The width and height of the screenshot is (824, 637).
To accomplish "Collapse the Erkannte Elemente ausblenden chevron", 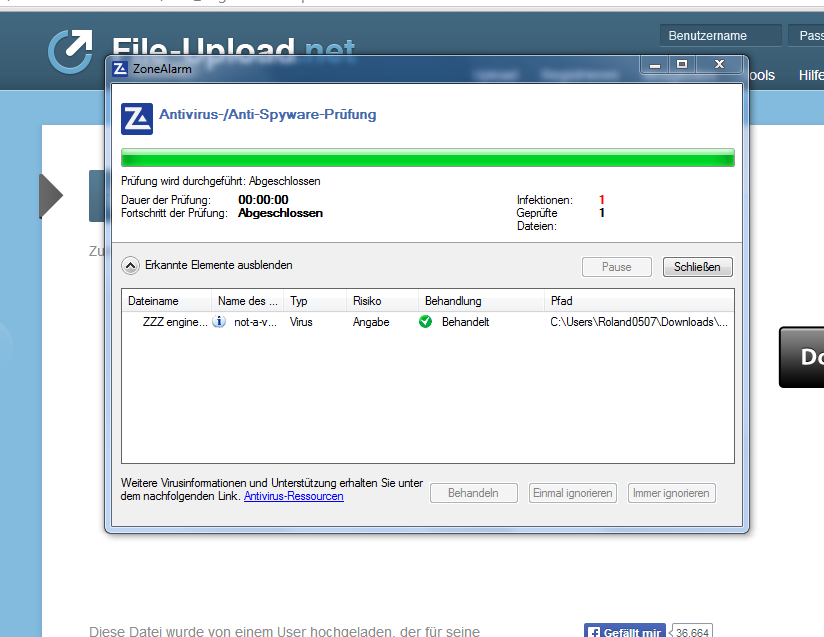I will pos(130,265).
